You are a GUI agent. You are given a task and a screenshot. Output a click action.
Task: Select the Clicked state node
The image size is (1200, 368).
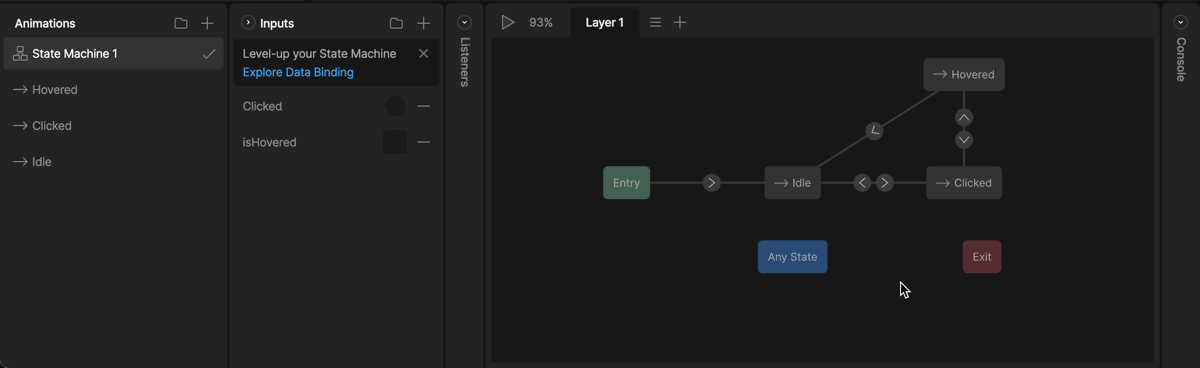[964, 183]
